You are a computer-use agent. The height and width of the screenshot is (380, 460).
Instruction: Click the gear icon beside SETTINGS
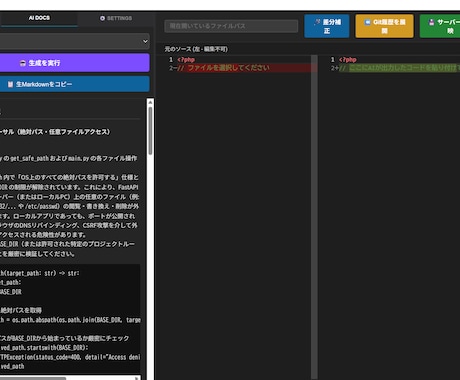102,18
